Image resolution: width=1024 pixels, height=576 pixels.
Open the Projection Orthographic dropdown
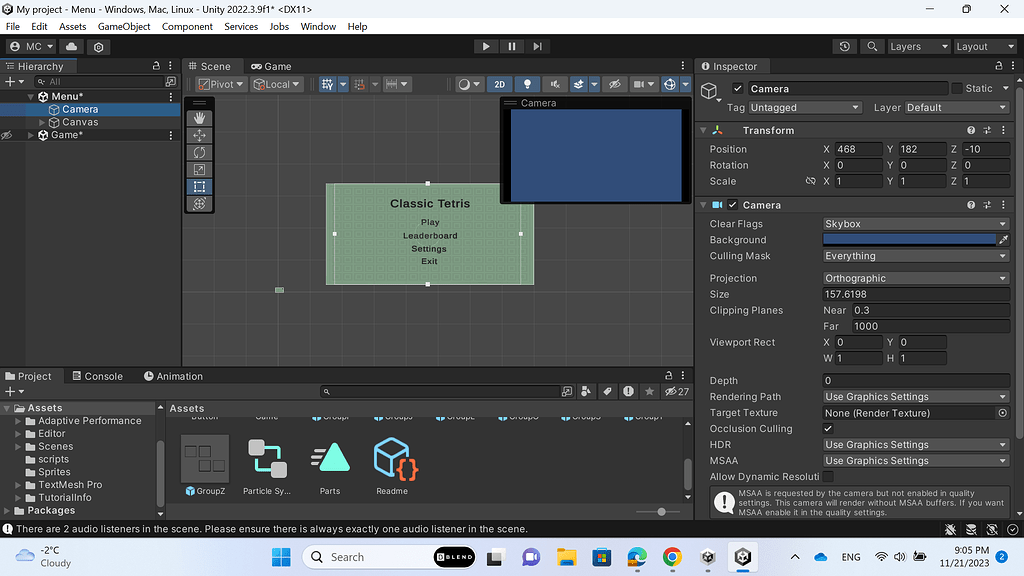[x=915, y=278]
